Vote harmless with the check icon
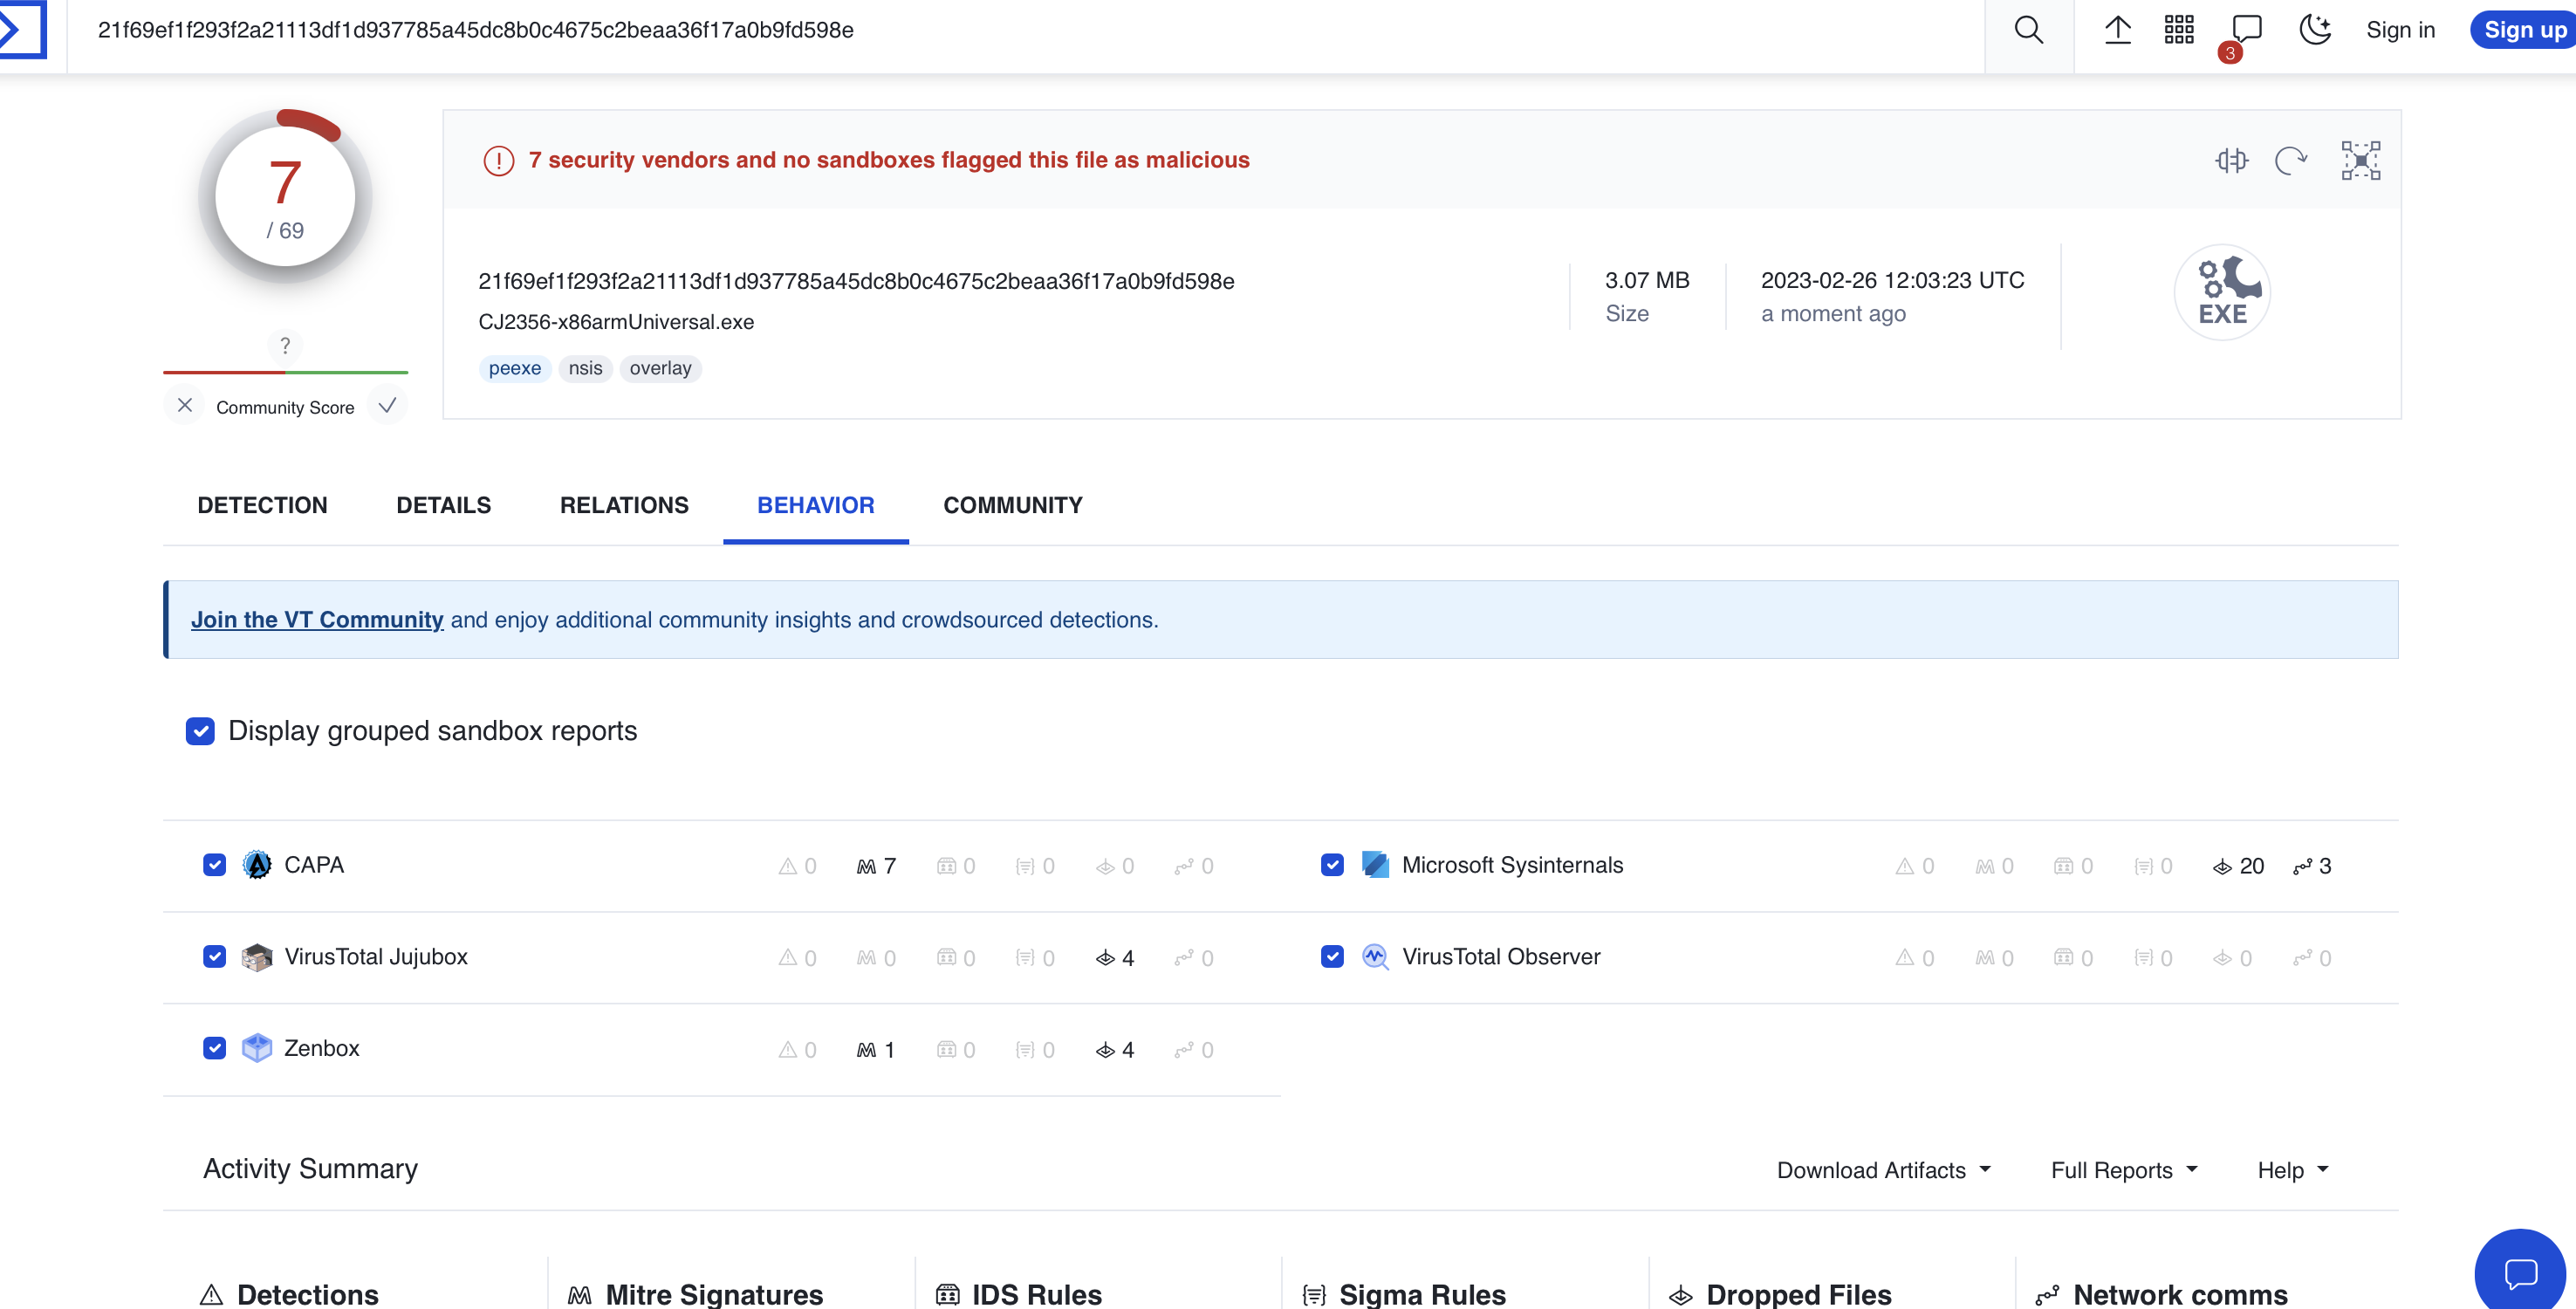2576x1309 pixels. (x=388, y=405)
